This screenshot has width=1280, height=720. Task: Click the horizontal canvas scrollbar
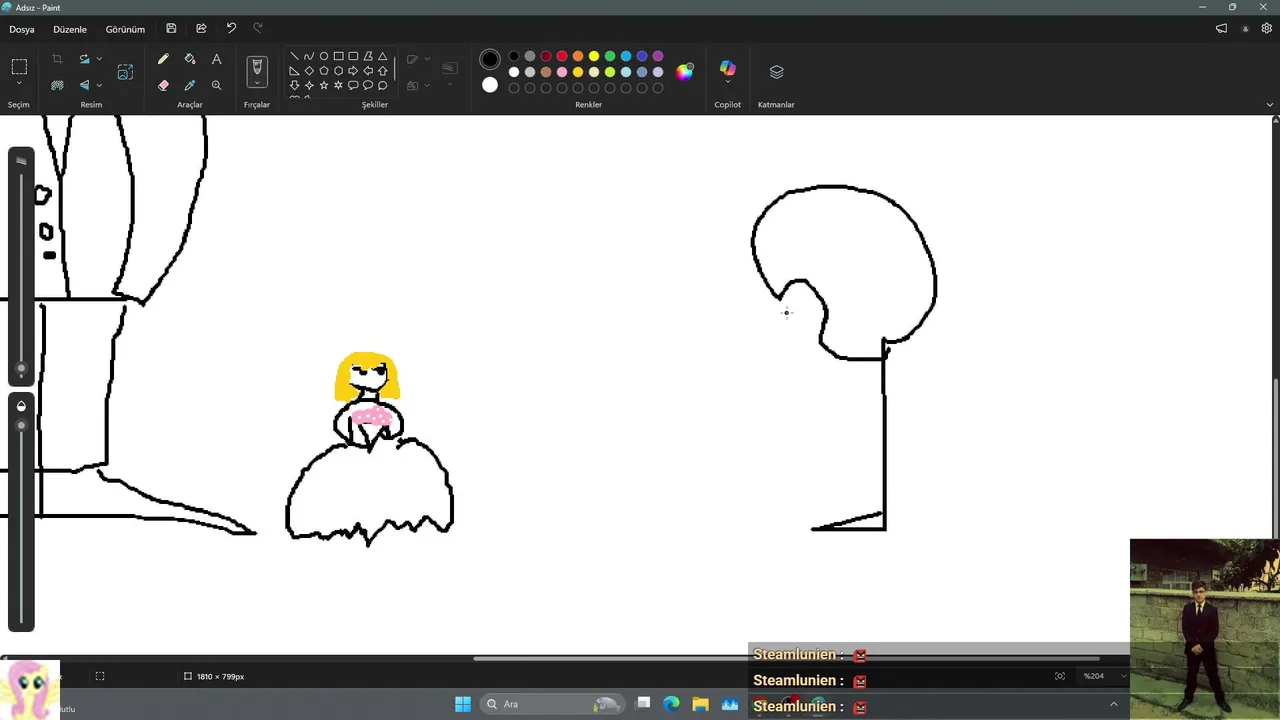[786, 658]
